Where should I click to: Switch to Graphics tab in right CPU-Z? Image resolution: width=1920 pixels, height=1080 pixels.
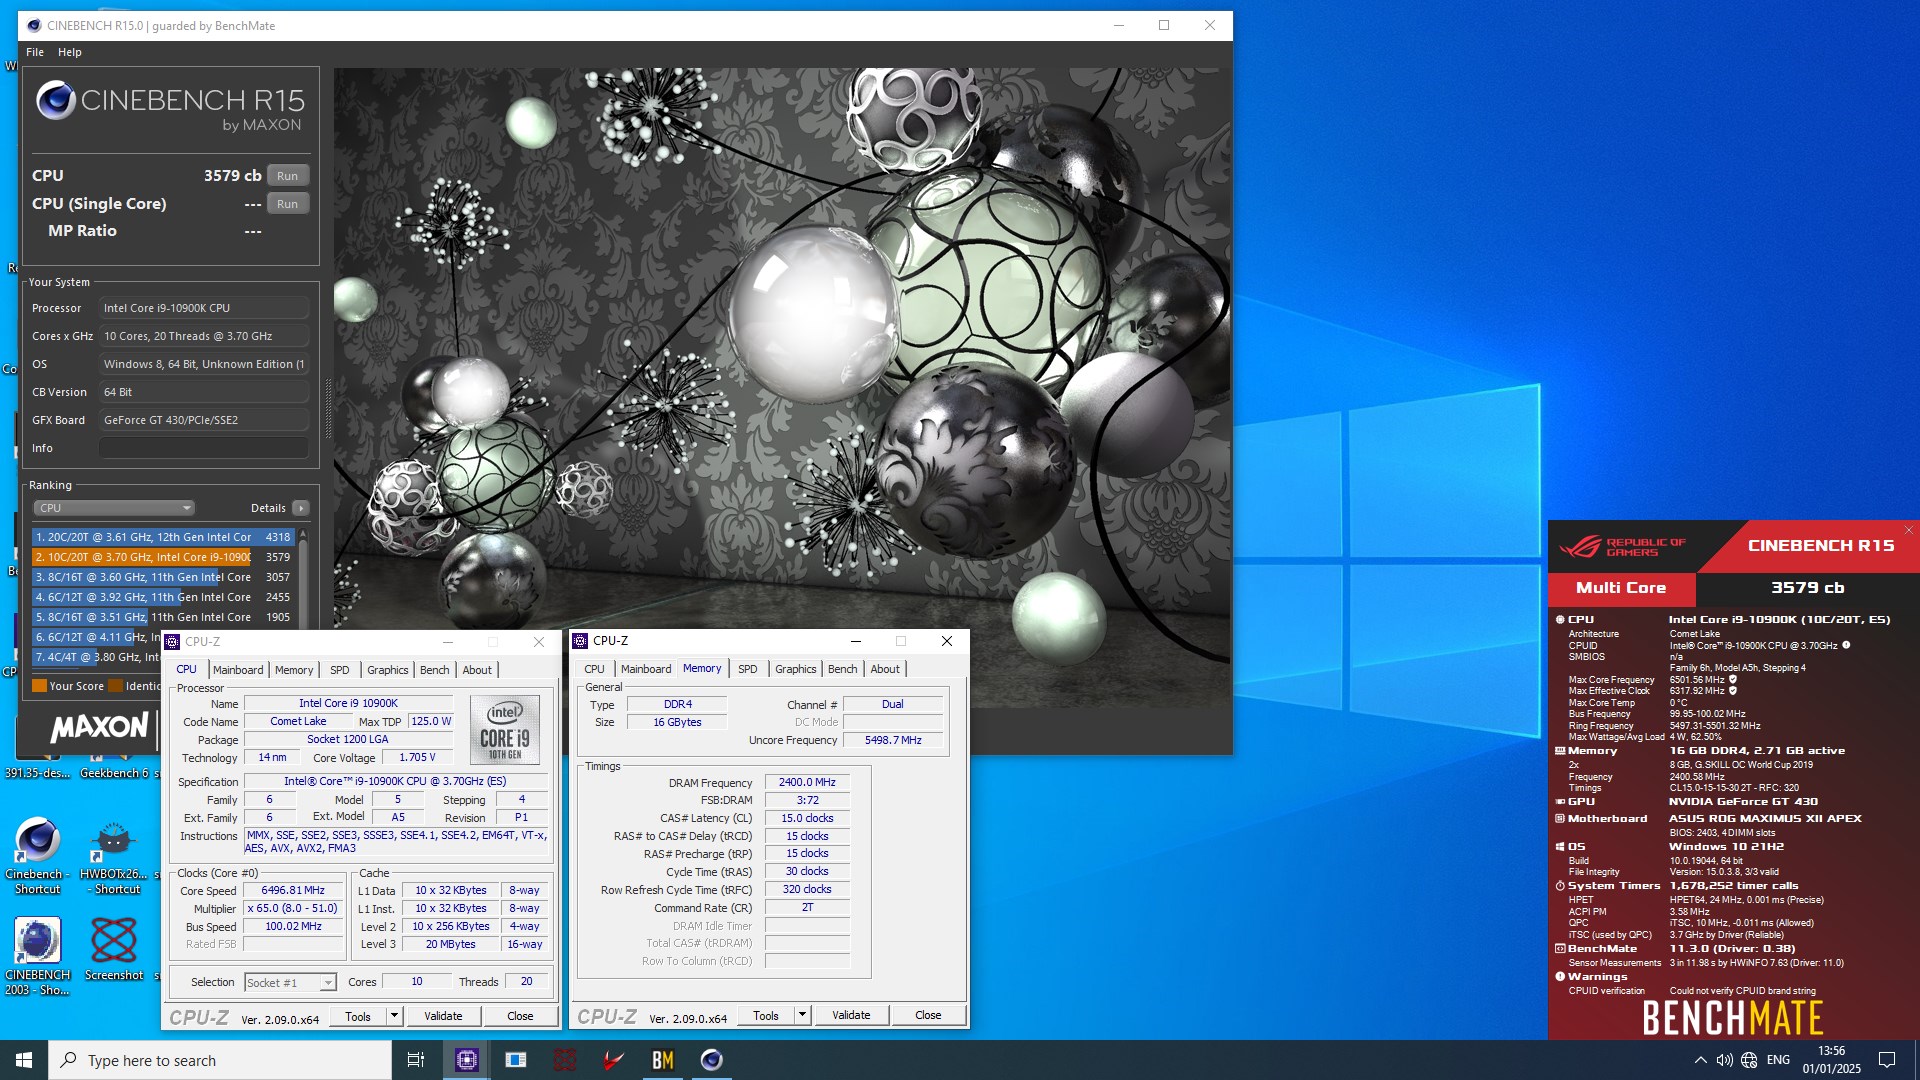tap(796, 669)
